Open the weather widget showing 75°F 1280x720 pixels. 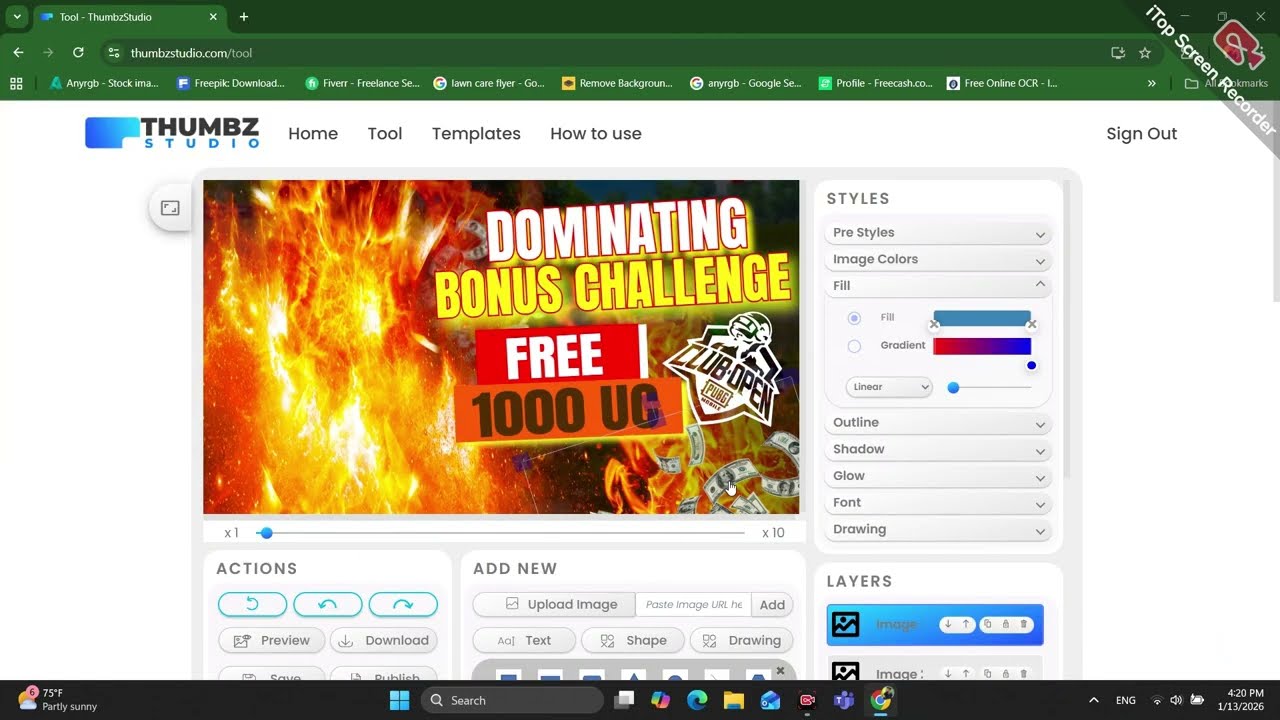click(57, 700)
